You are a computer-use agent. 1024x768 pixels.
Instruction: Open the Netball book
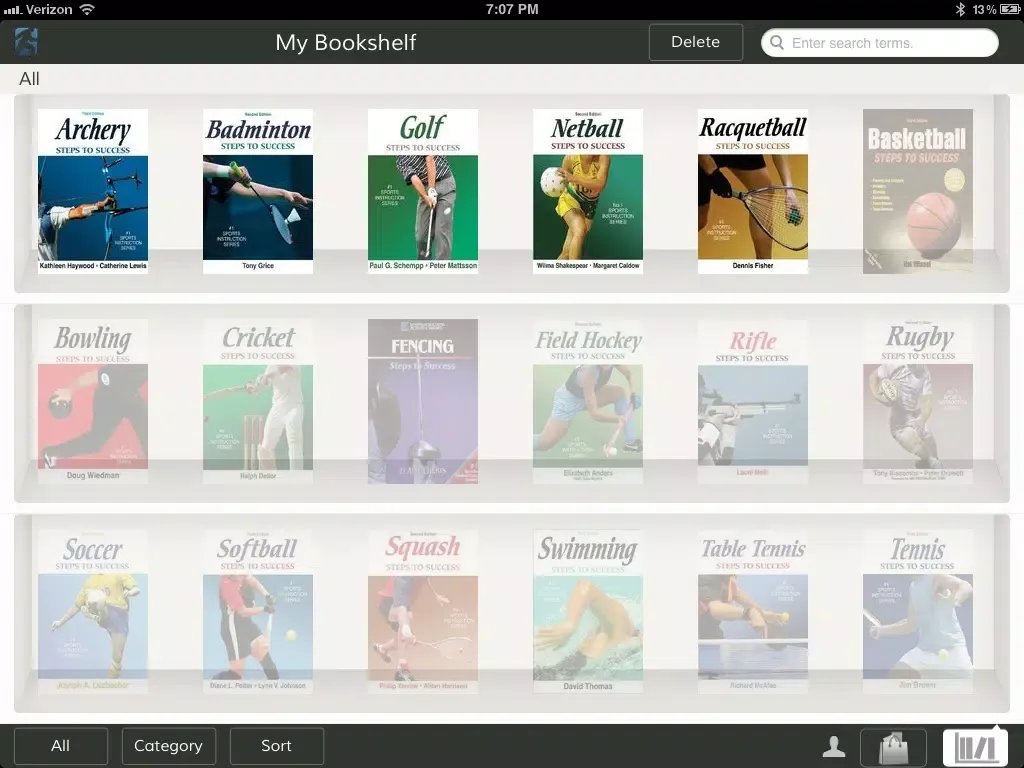tap(588, 191)
